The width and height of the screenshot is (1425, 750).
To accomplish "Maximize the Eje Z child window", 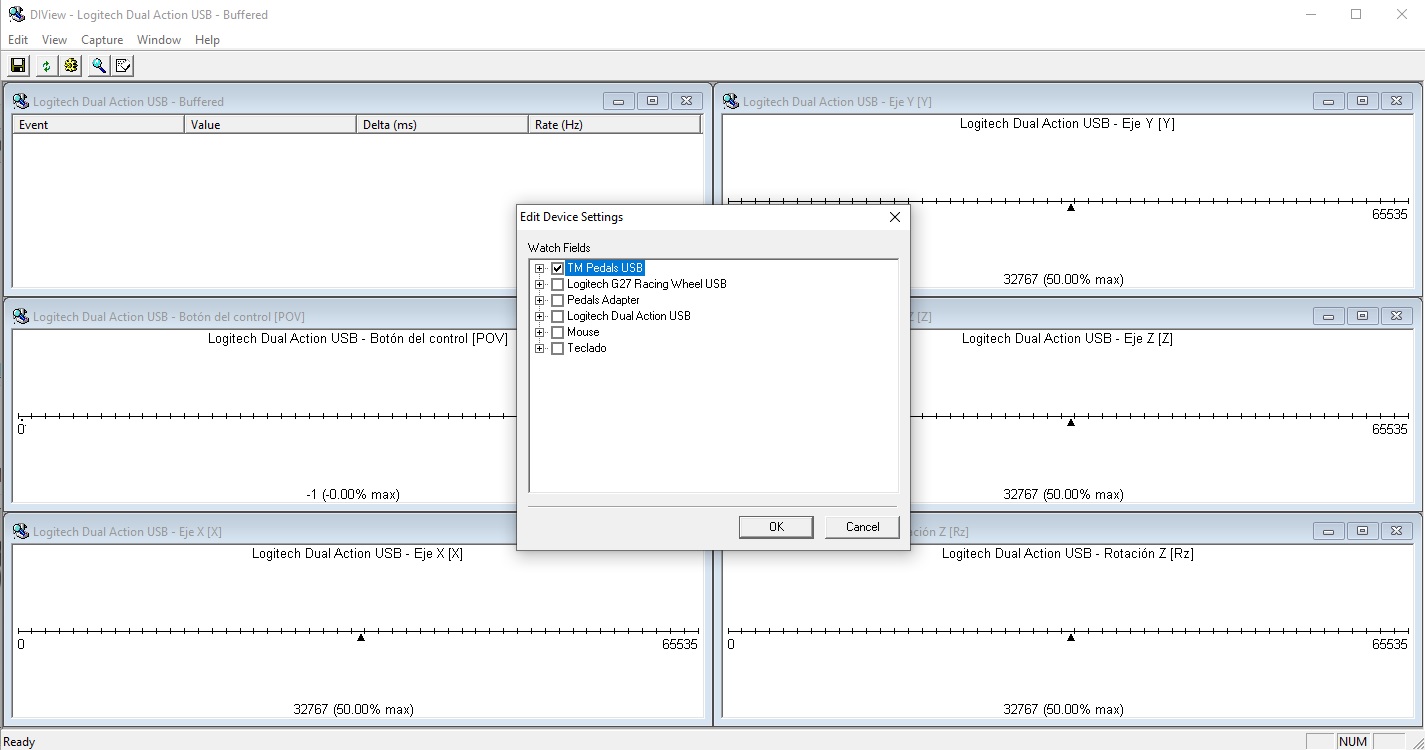I will [x=1363, y=316].
